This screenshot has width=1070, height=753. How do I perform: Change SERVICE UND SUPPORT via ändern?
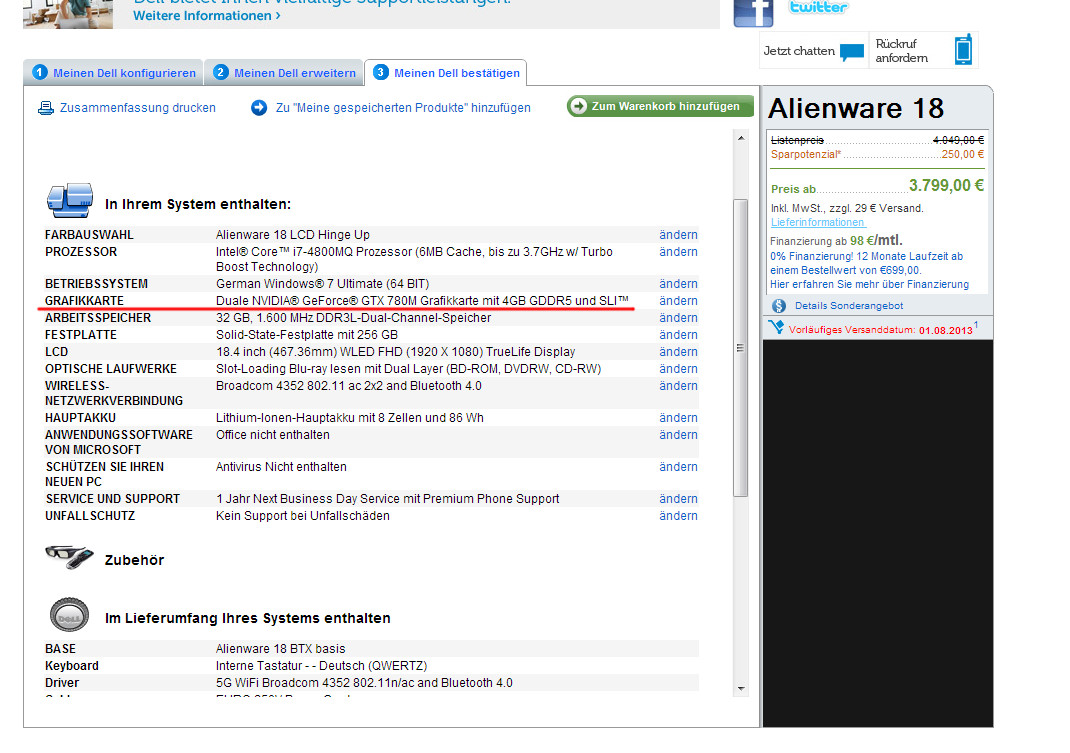pyautogui.click(x=678, y=499)
